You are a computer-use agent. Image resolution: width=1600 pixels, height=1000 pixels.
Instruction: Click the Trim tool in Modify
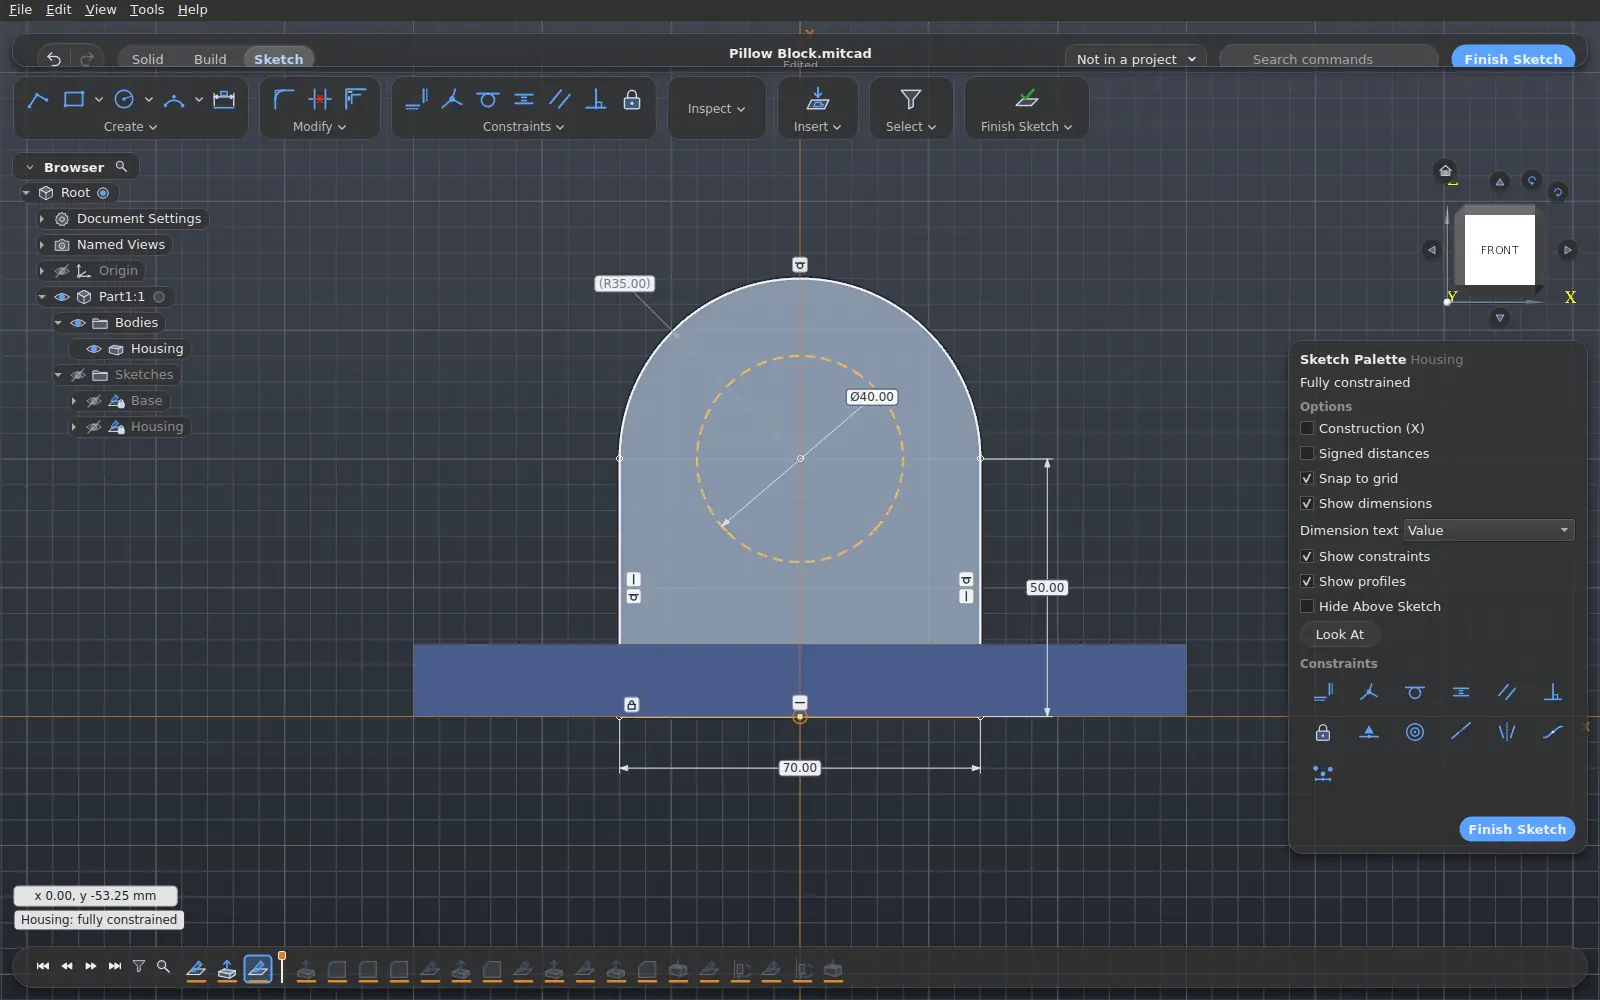tap(320, 99)
